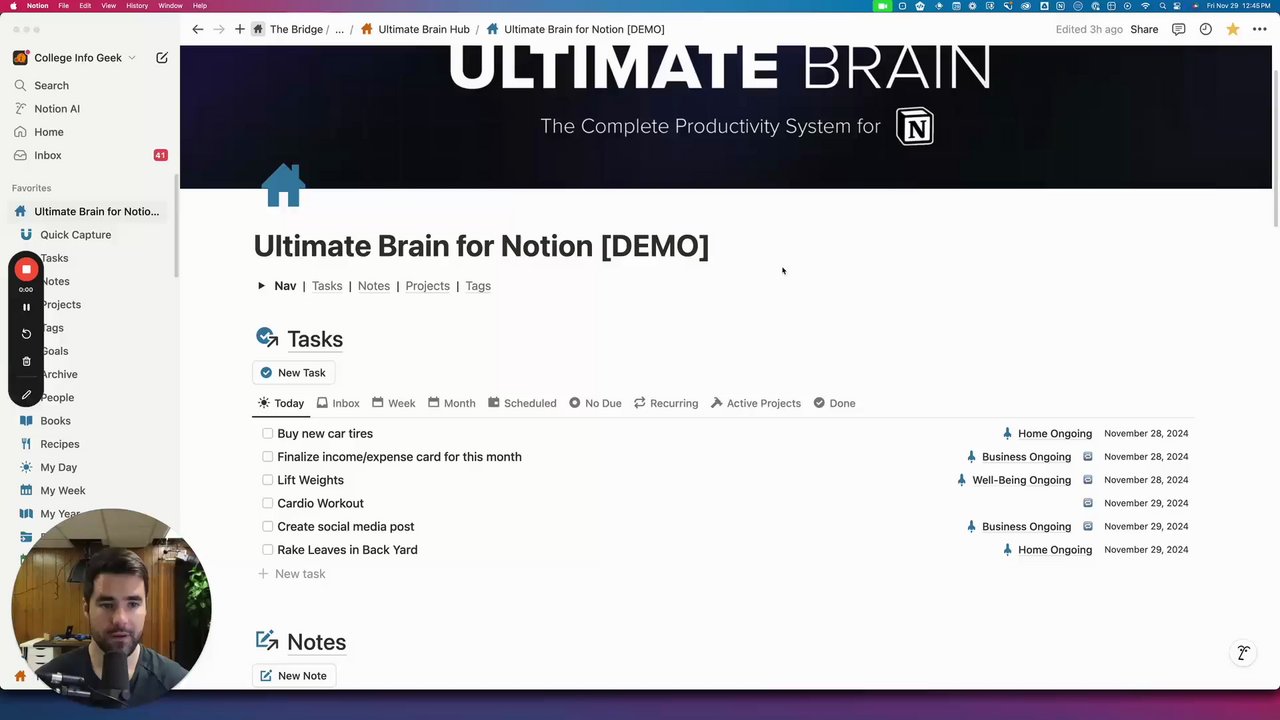The width and height of the screenshot is (1280, 720).
Task: Click the page title 'Ultimate Brain for Notion [DEMO]'
Action: [481, 246]
